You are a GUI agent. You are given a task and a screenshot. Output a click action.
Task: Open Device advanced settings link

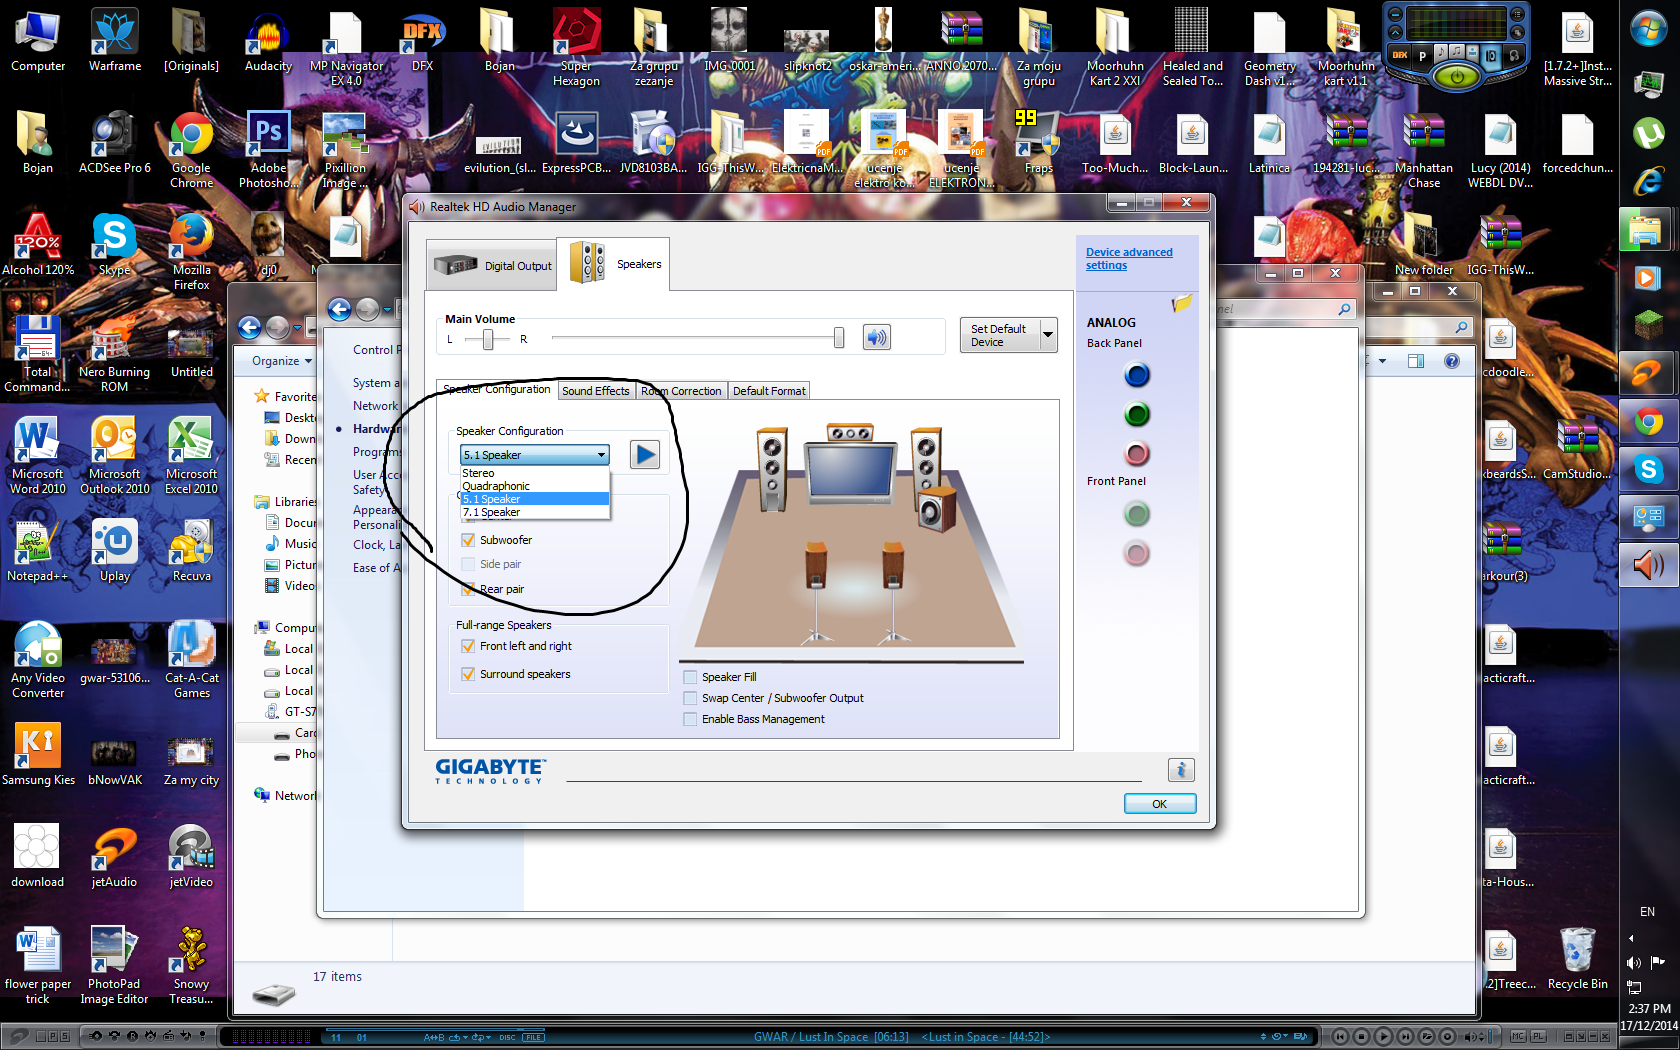1129,258
